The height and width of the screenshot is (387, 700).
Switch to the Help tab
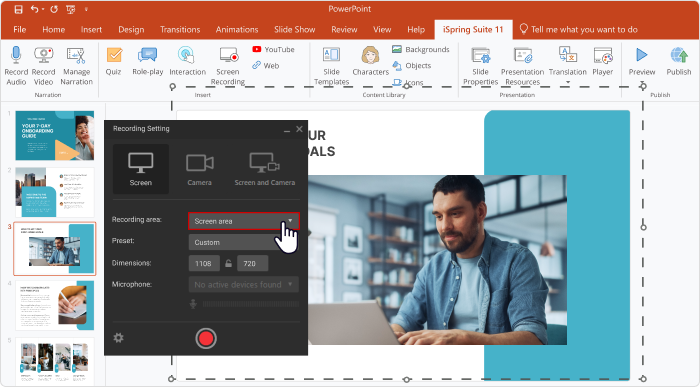point(416,29)
